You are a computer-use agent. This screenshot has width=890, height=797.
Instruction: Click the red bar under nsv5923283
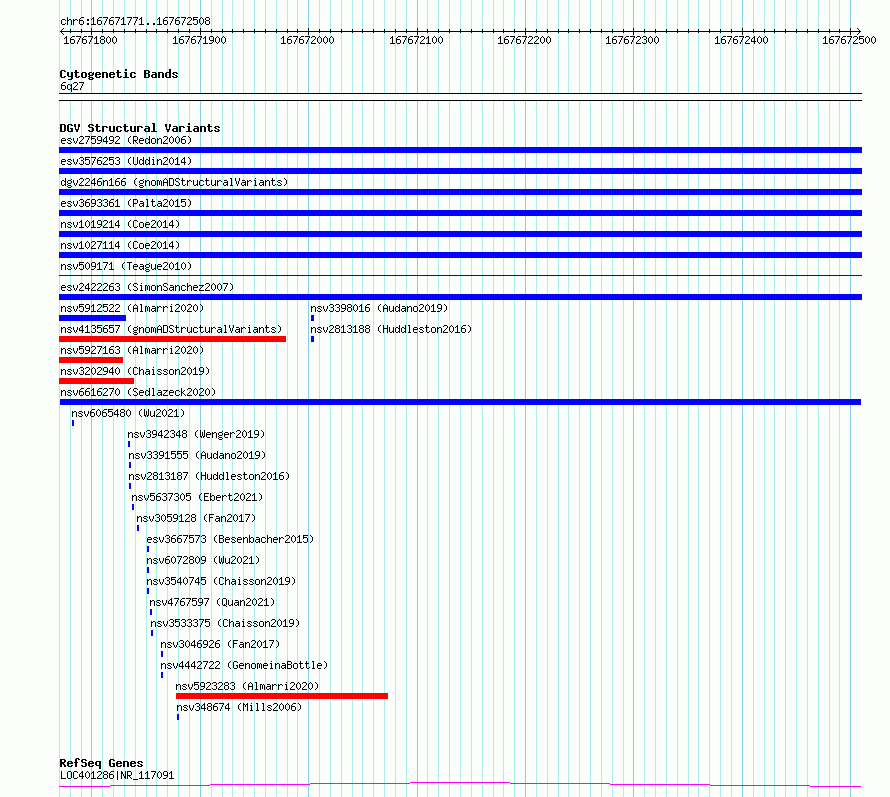click(x=282, y=696)
